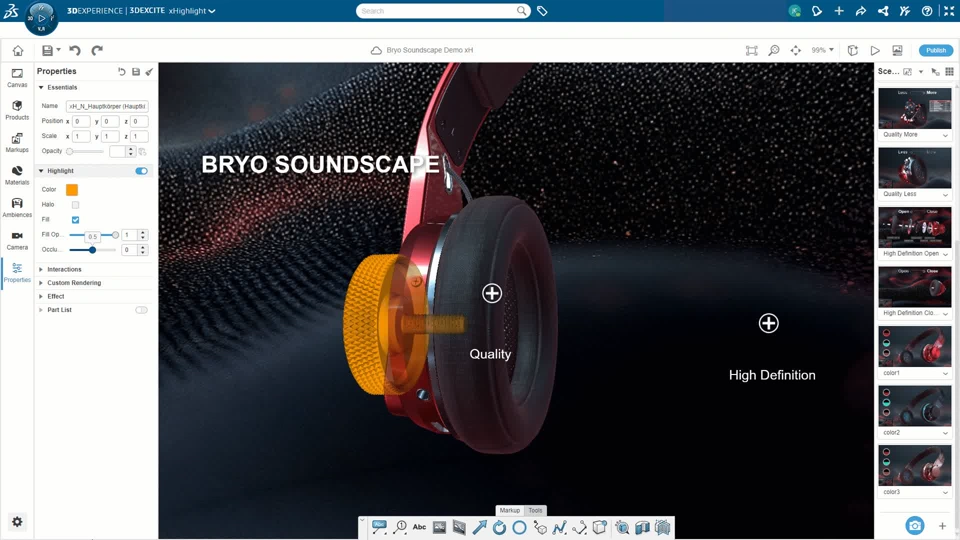Switch to the Tools tab
960x540 pixels.
(x=535, y=510)
